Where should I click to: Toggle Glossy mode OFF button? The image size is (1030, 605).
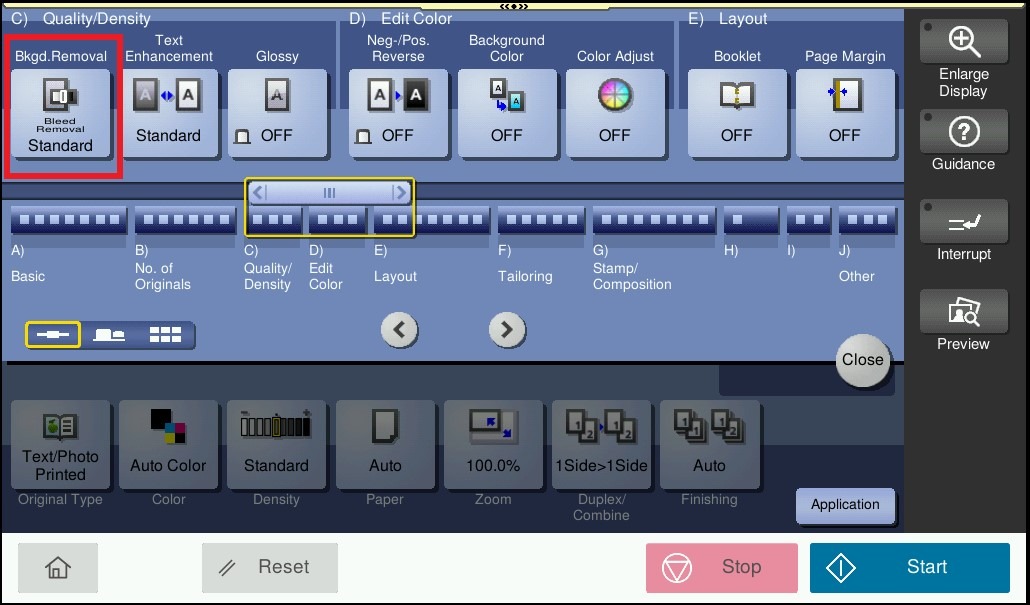pos(277,114)
